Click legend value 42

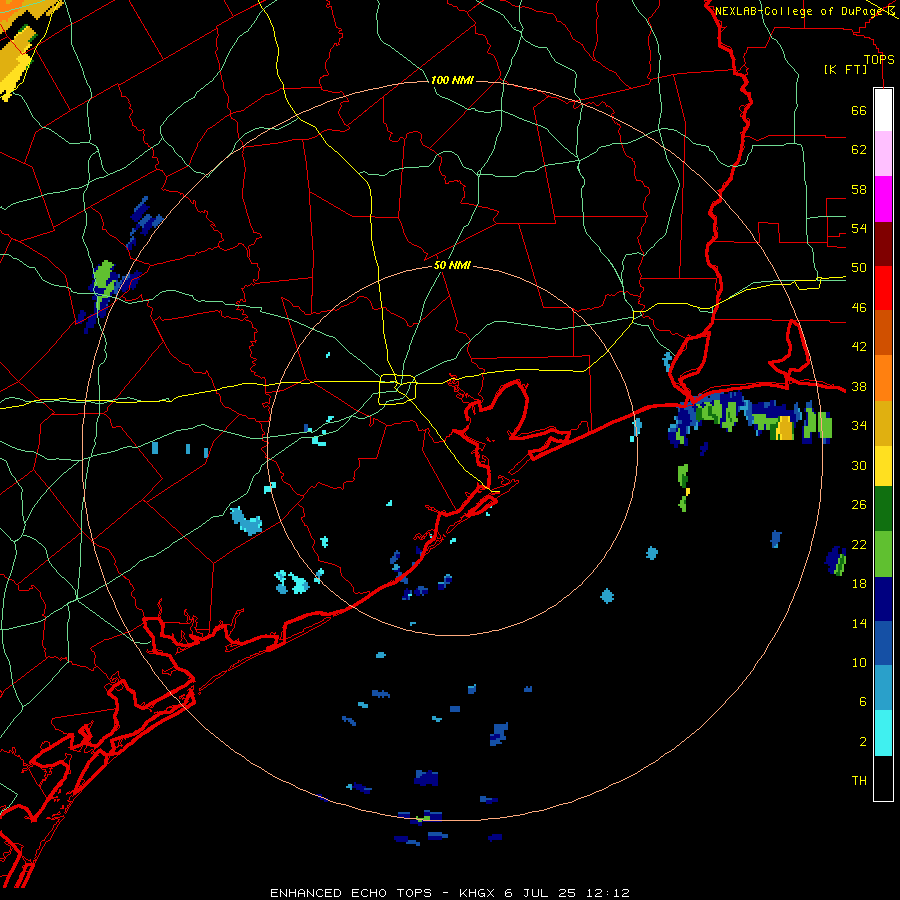pyautogui.click(x=859, y=347)
